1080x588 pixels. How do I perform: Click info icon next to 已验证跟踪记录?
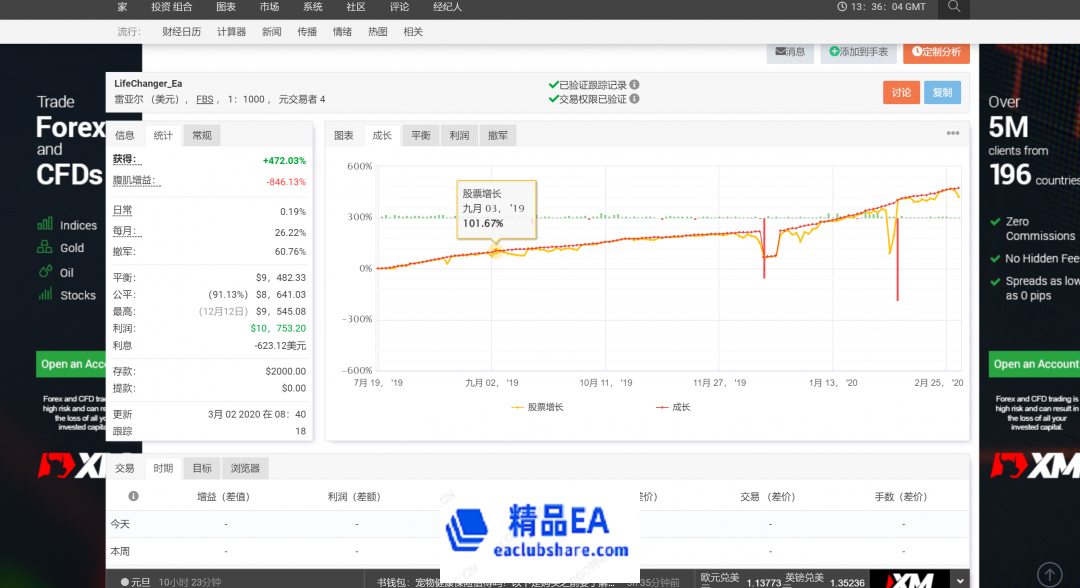point(635,85)
